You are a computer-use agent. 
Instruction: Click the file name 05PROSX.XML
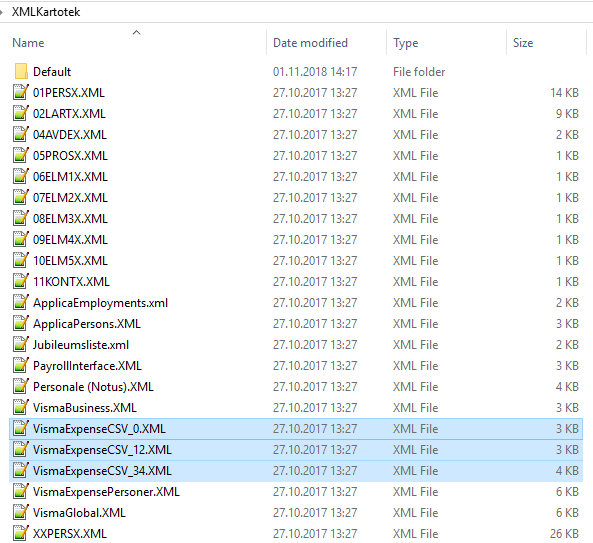(x=70, y=156)
